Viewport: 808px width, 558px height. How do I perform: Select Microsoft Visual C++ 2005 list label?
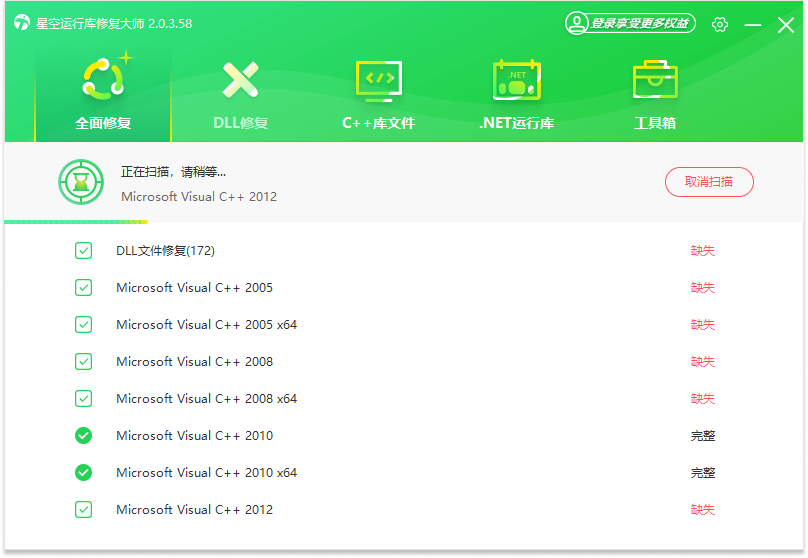coord(194,288)
